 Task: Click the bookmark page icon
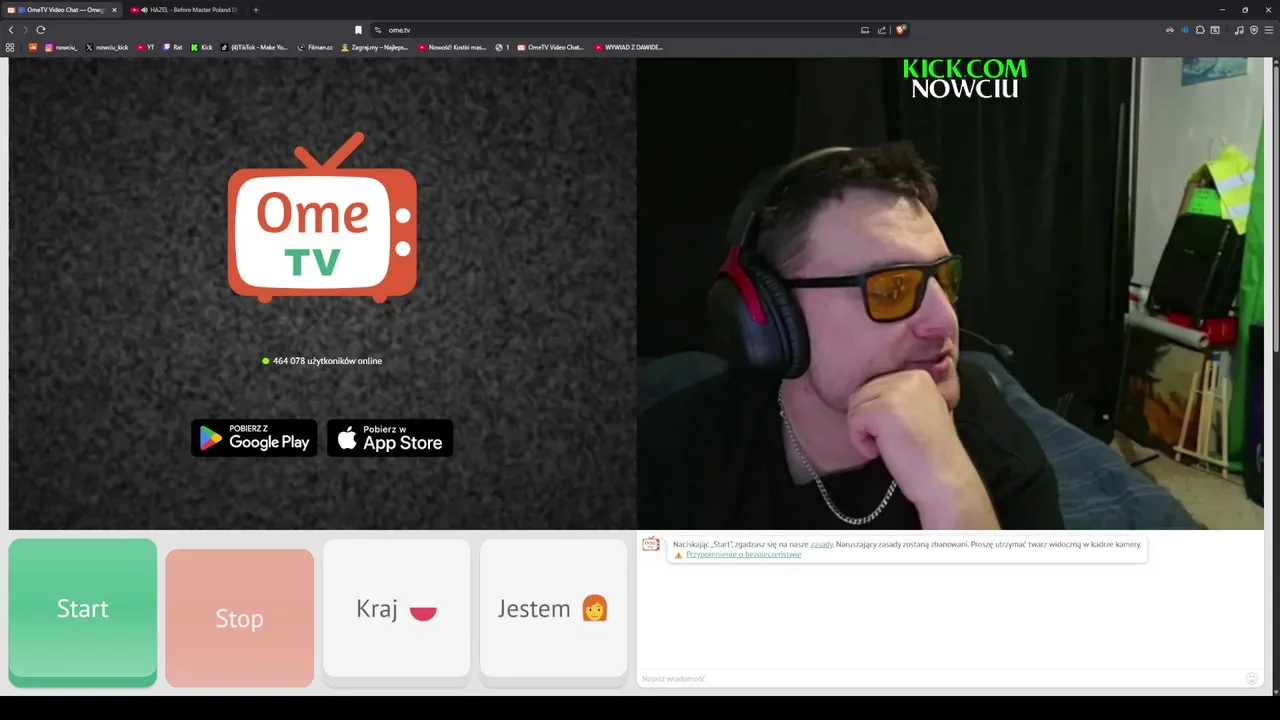point(358,30)
